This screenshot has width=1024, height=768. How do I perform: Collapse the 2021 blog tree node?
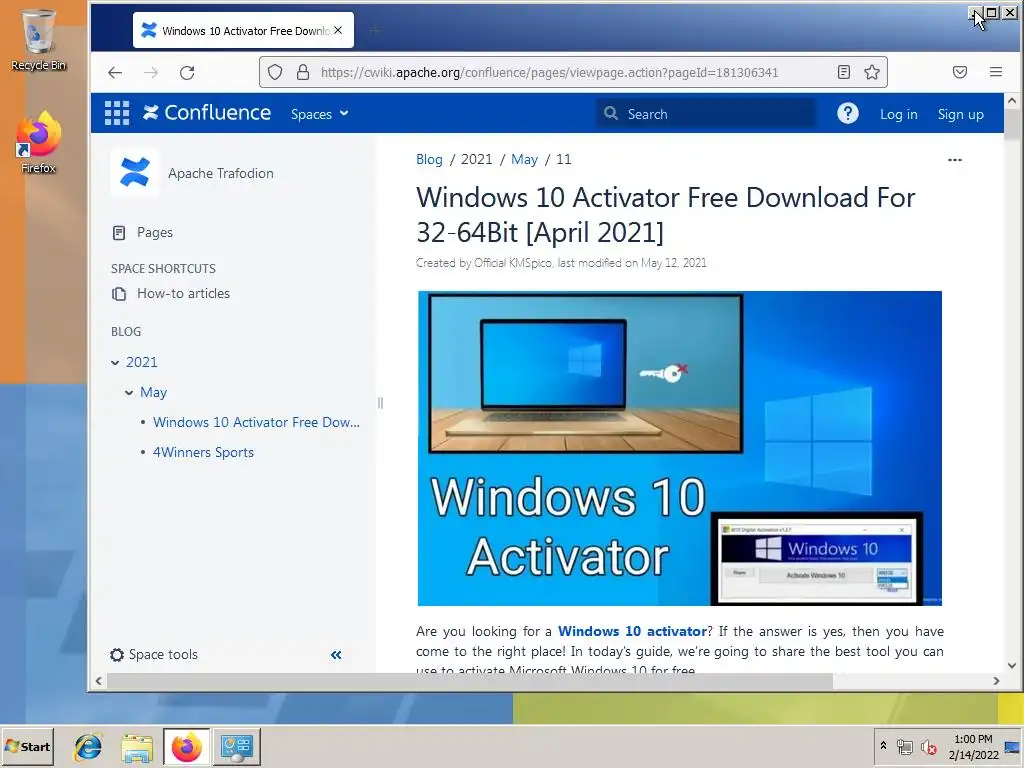click(x=115, y=362)
